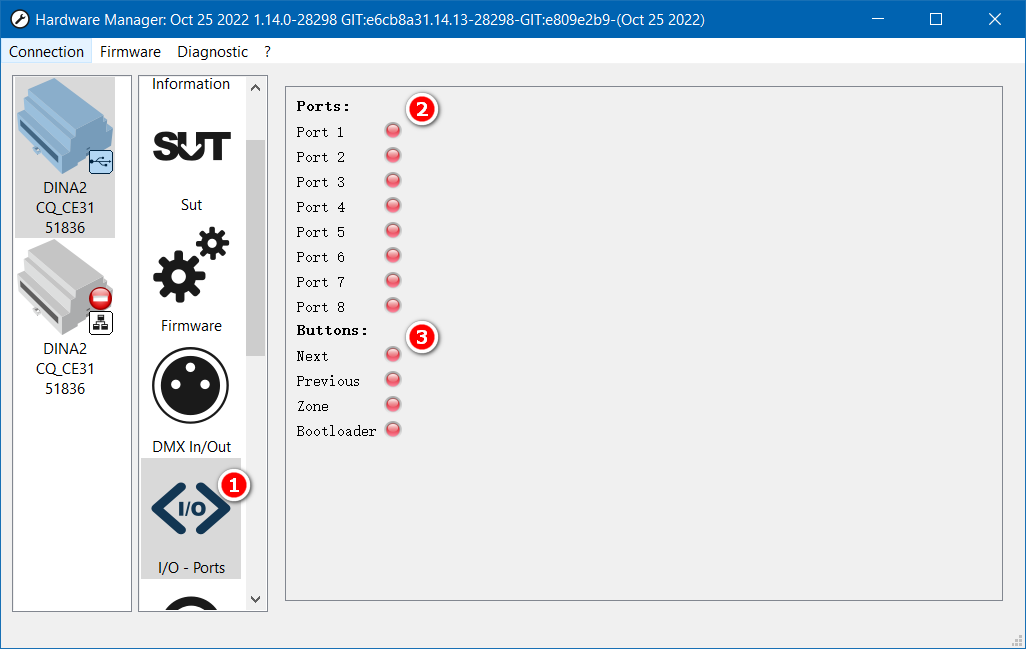Click the Bootloader button indicator
The width and height of the screenshot is (1026, 649).
point(393,429)
